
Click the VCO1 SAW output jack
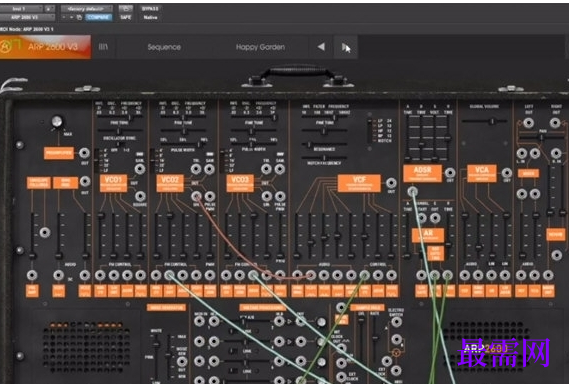coord(139,169)
